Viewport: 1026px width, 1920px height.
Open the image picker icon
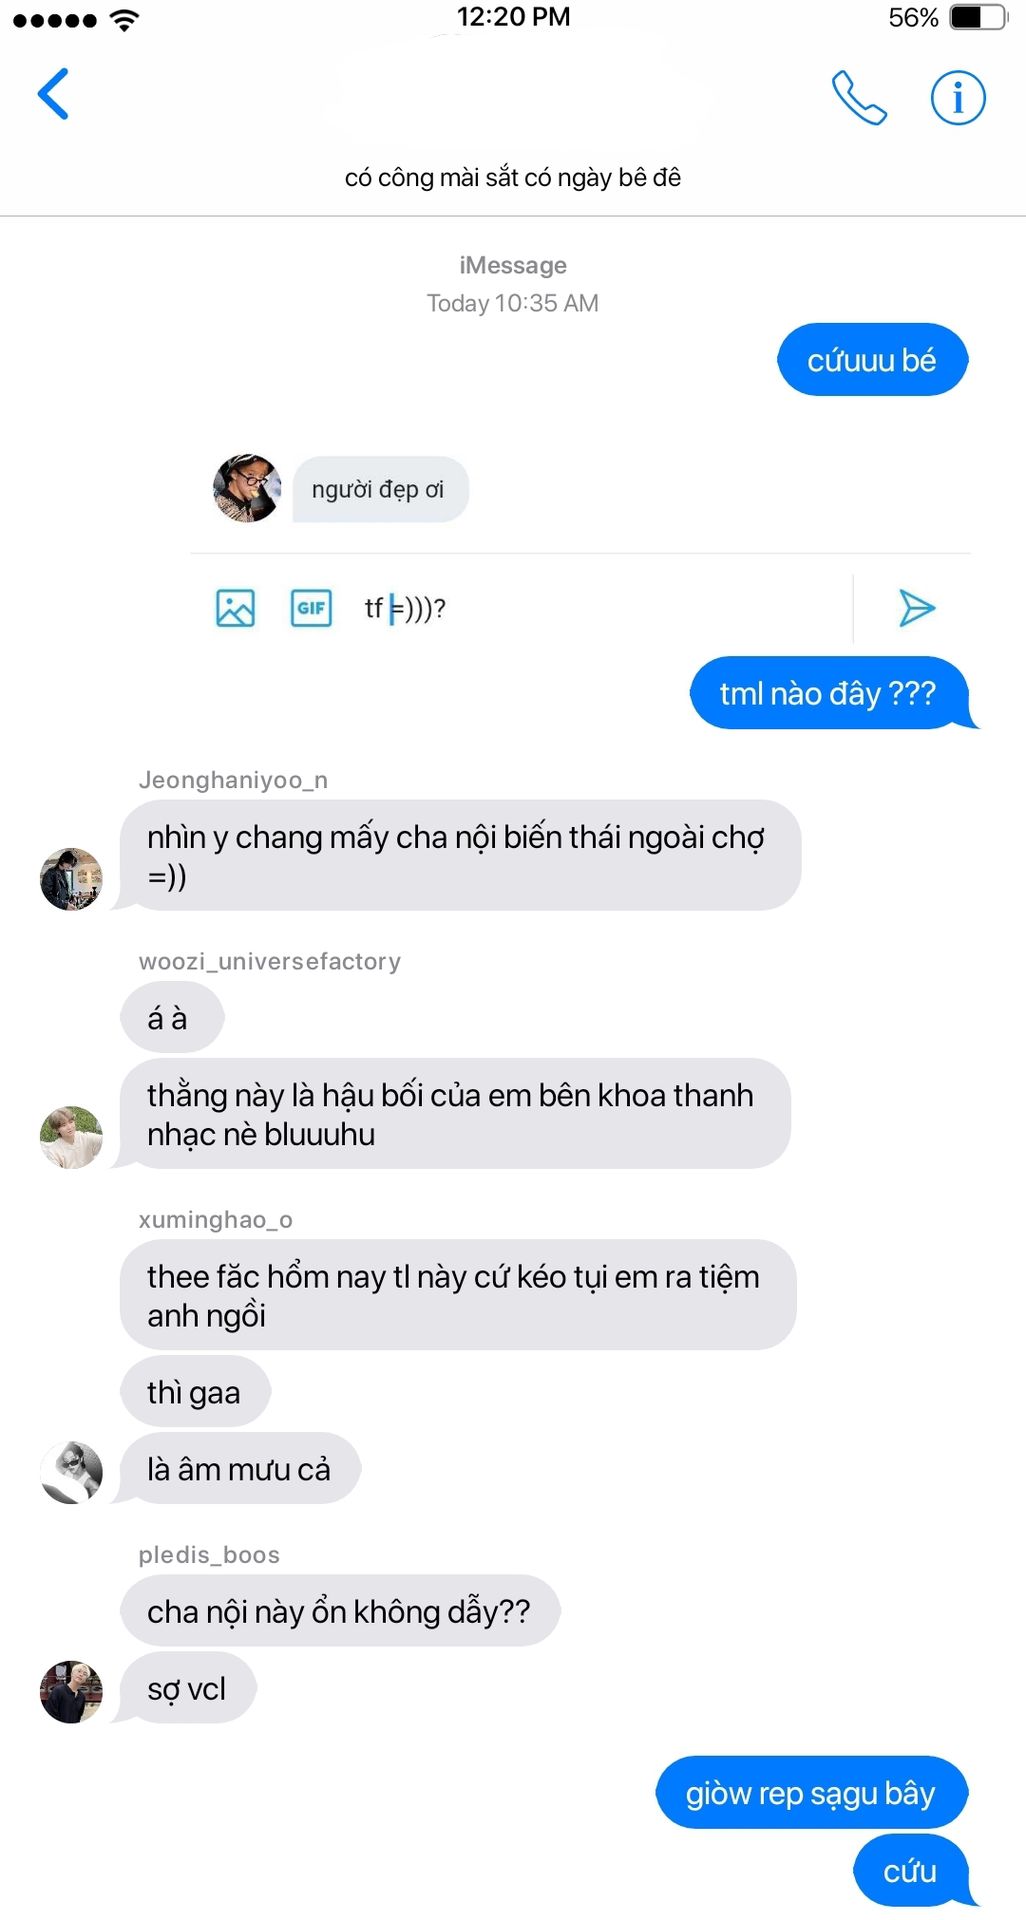pos(235,608)
